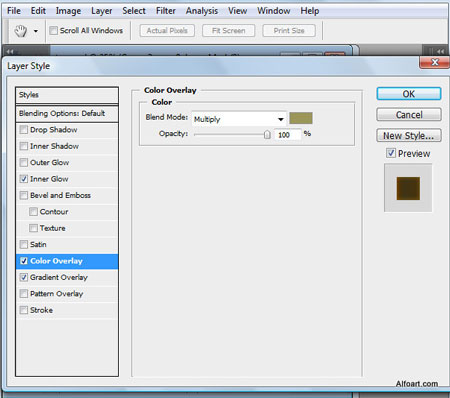Enable the Inner Shadow effect checkbox
This screenshot has width=450, height=398.
point(24,146)
